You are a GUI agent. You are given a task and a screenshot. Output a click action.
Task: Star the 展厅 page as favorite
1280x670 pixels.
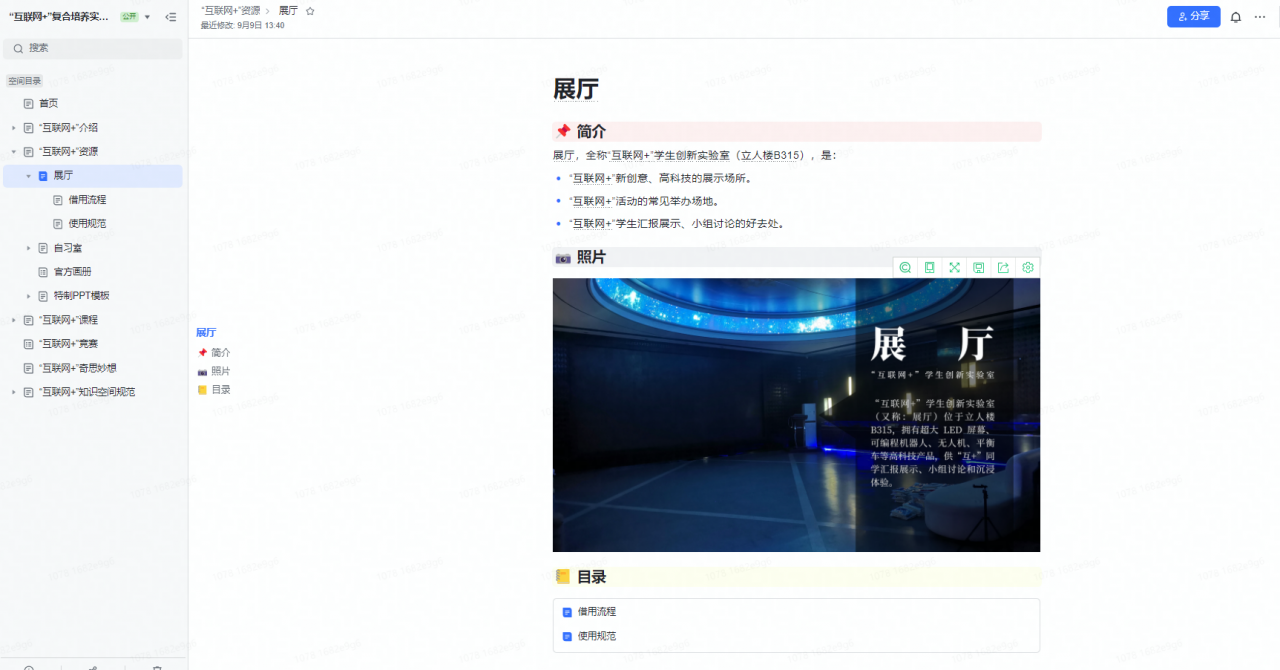click(x=310, y=11)
